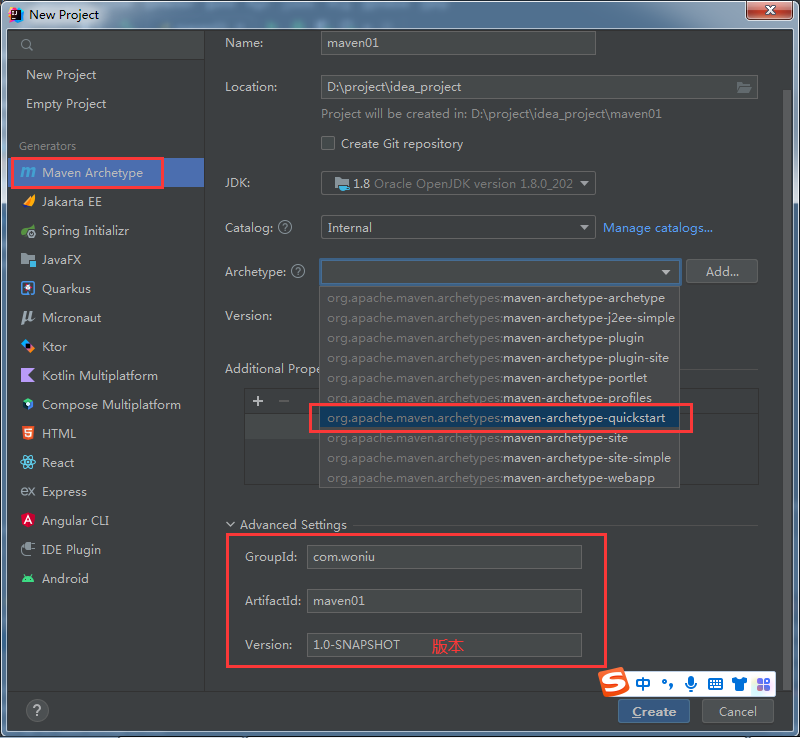Click the Create button
This screenshot has height=738, width=800.
654,711
